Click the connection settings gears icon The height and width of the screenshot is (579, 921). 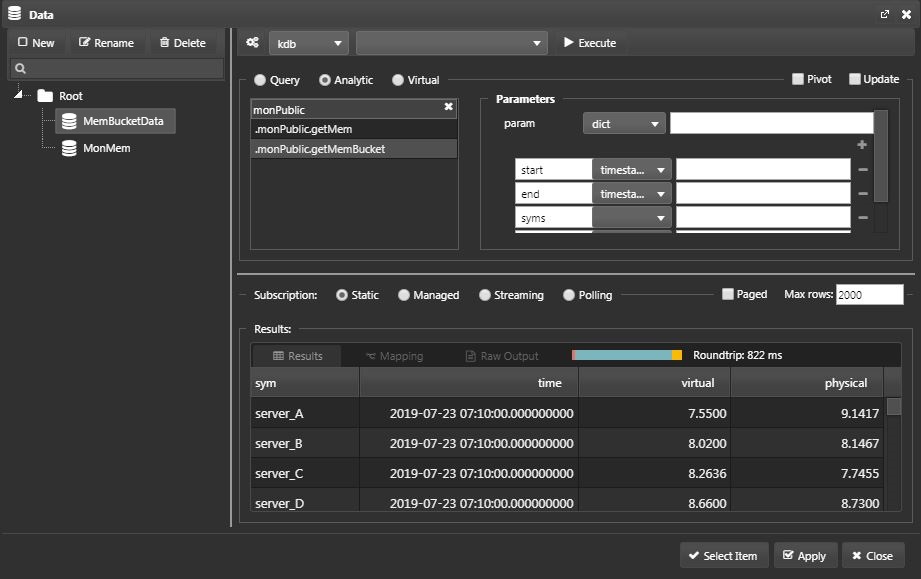253,42
